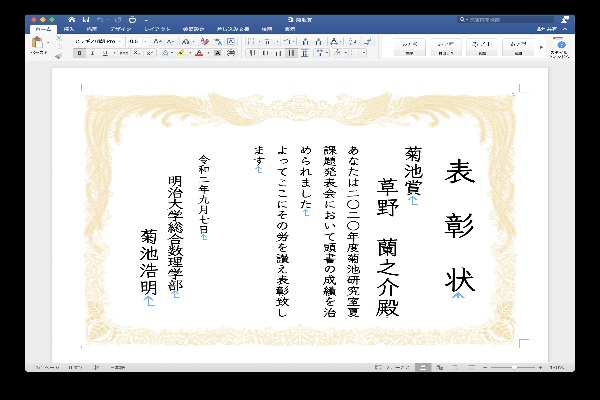
Task: Apply the fourth style in the styles gallery
Action: (518, 47)
